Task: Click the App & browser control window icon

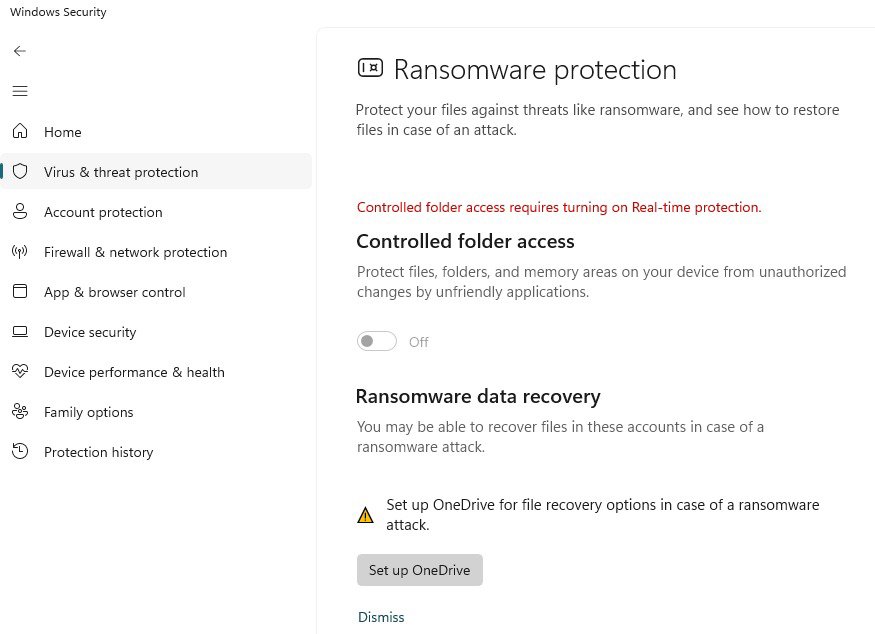Action: [x=20, y=292]
